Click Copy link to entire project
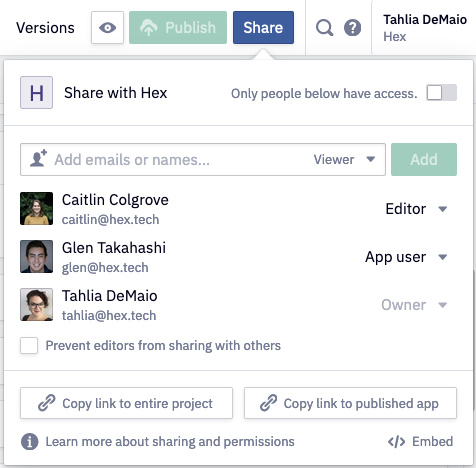 pyautogui.click(x=126, y=403)
